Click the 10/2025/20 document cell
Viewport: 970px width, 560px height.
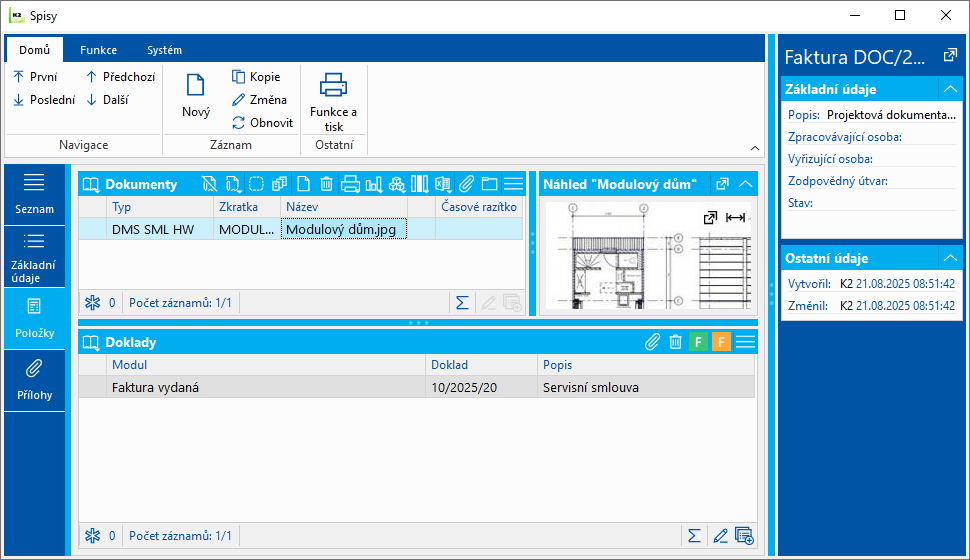pyautogui.click(x=481, y=387)
